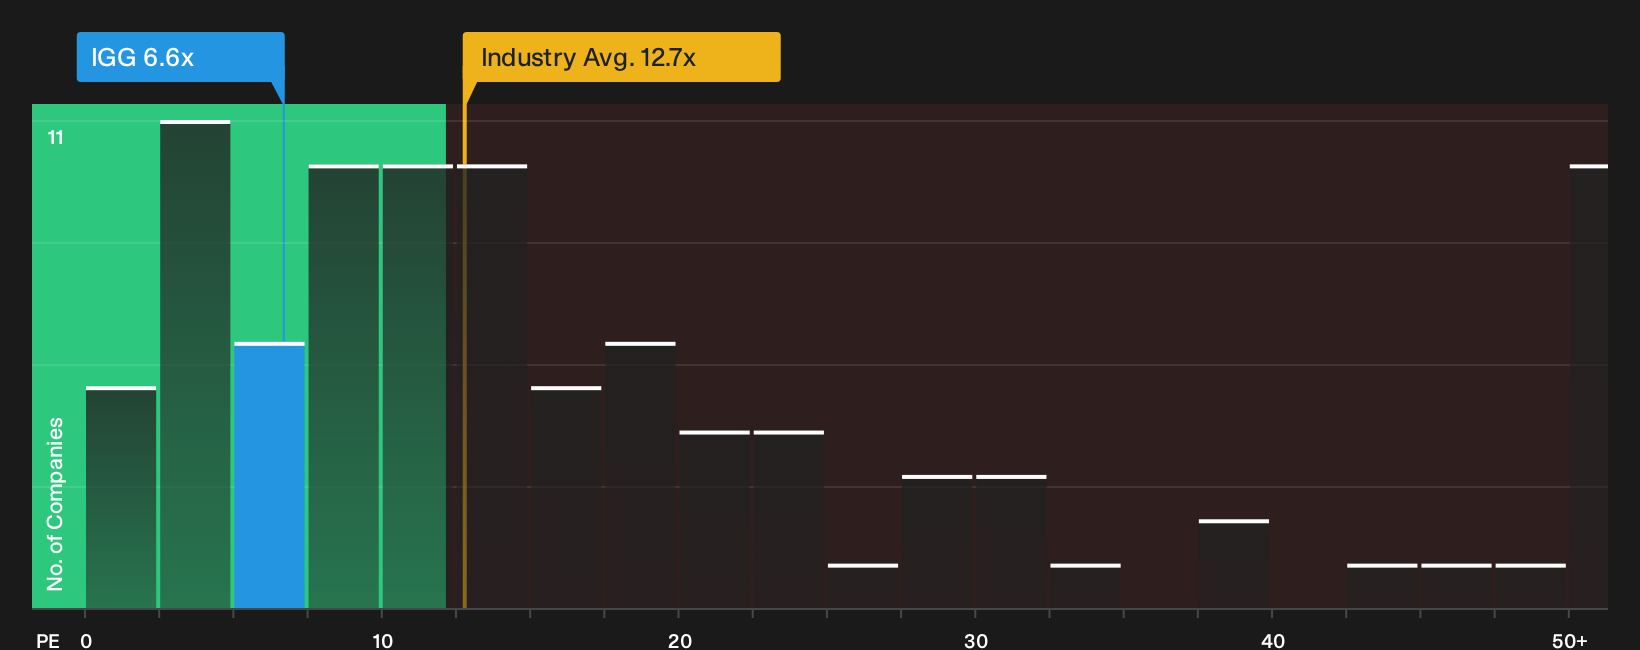
Task: Select the 50+ PE bar at far right
Action: [x=1589, y=386]
